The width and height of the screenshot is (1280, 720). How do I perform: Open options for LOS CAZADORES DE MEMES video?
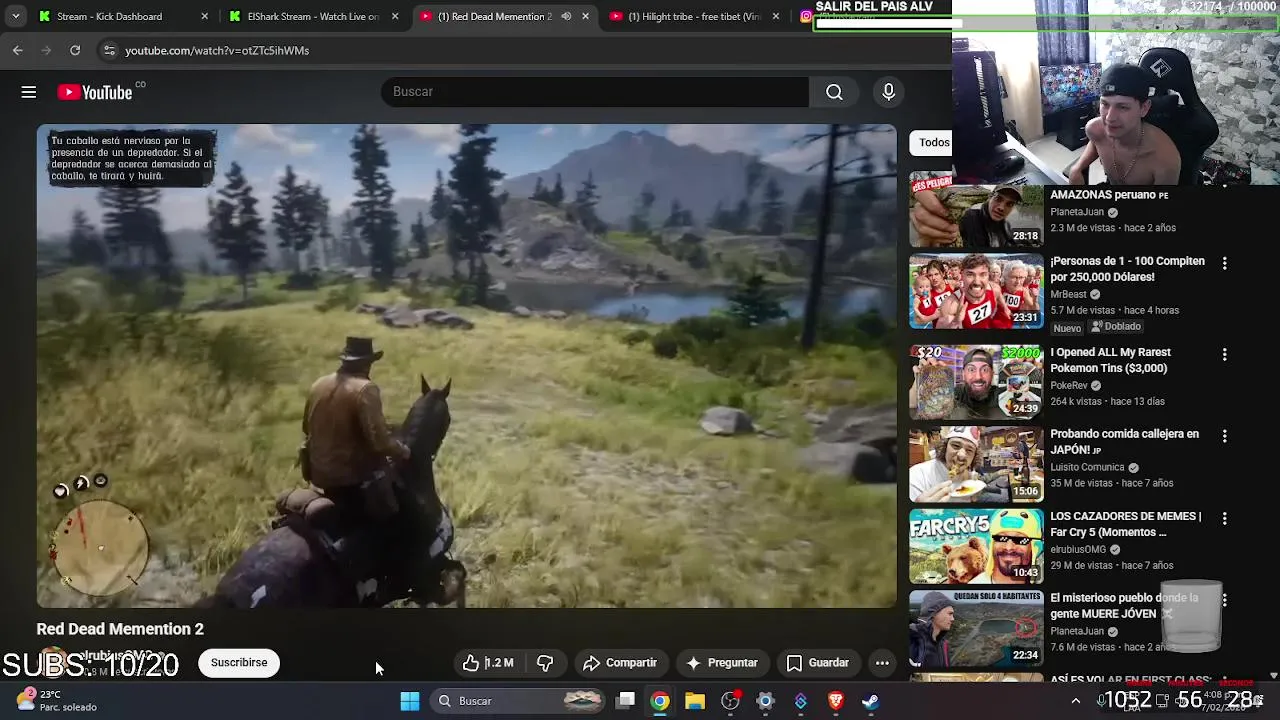(1224, 518)
